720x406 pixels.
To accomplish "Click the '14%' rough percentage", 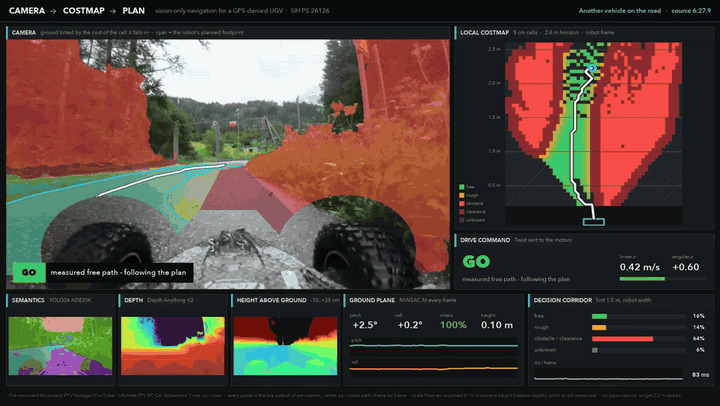I will pyautogui.click(x=698, y=327).
